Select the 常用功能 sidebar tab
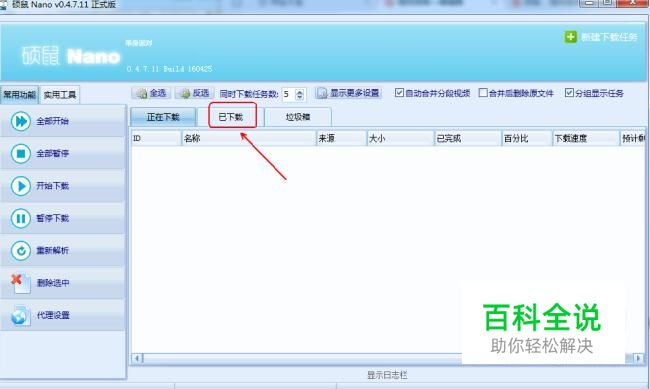Screen dimensions: 650x389 (x=19, y=95)
